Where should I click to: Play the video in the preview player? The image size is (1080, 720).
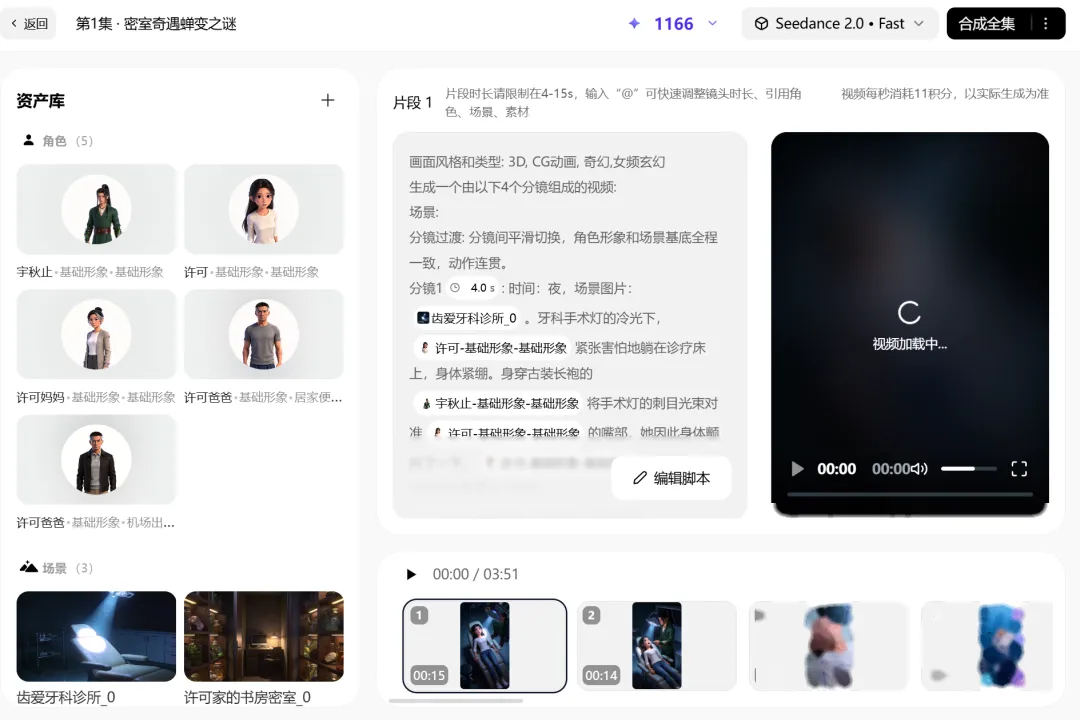click(x=797, y=469)
